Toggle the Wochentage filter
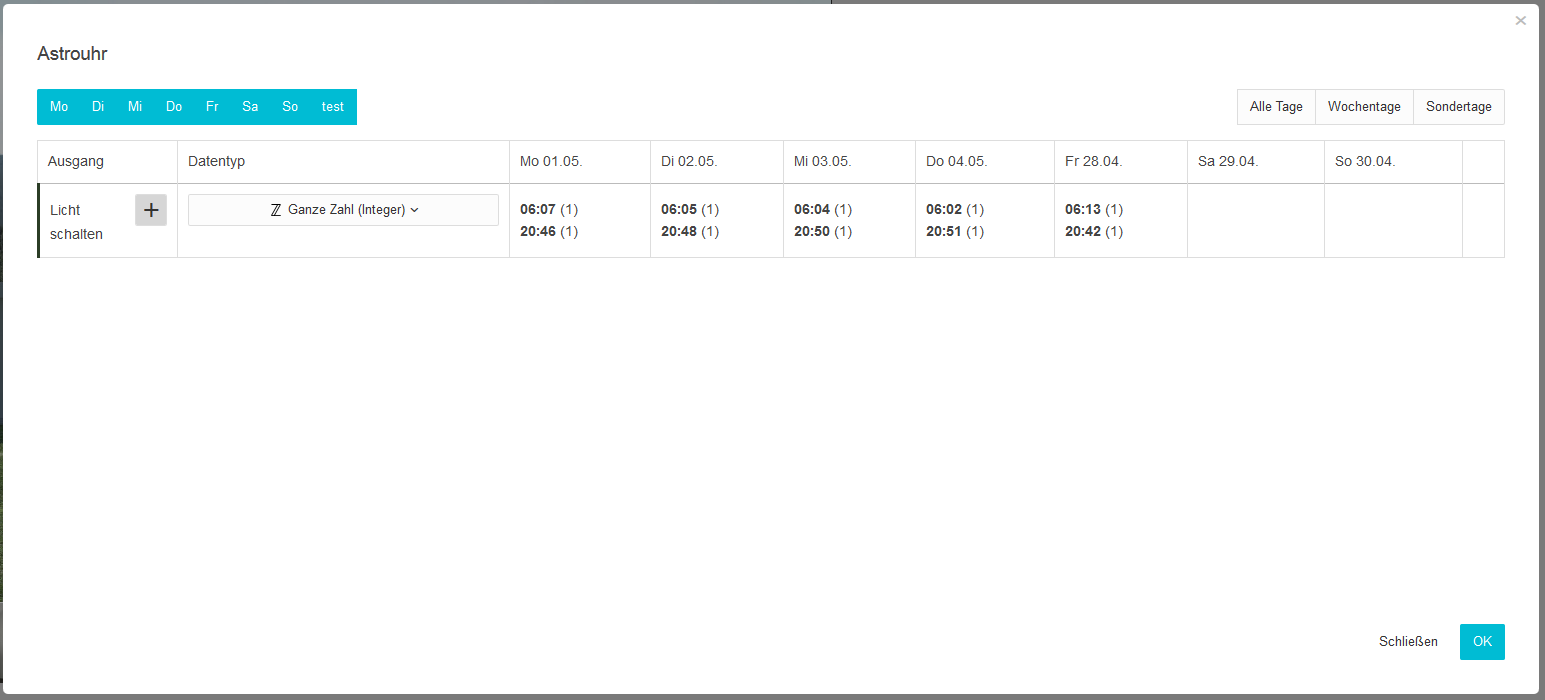1545x700 pixels. point(1364,107)
